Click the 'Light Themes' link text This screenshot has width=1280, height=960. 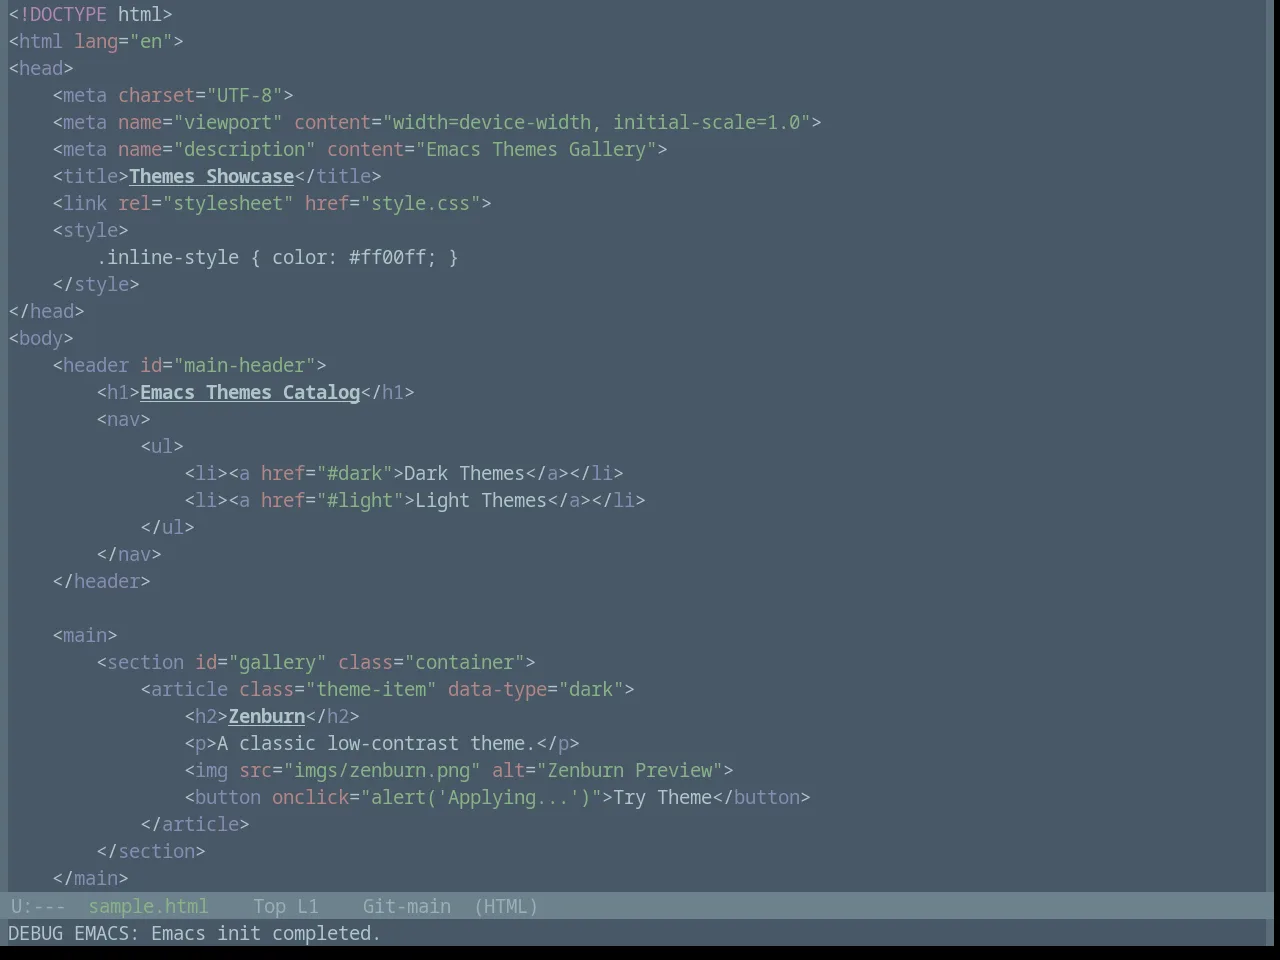(x=481, y=500)
